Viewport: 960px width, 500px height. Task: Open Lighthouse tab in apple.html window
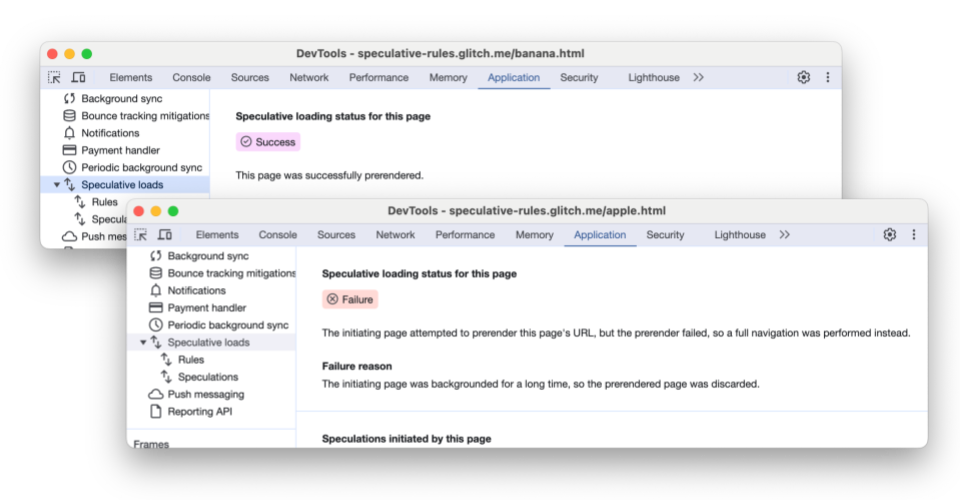click(739, 235)
